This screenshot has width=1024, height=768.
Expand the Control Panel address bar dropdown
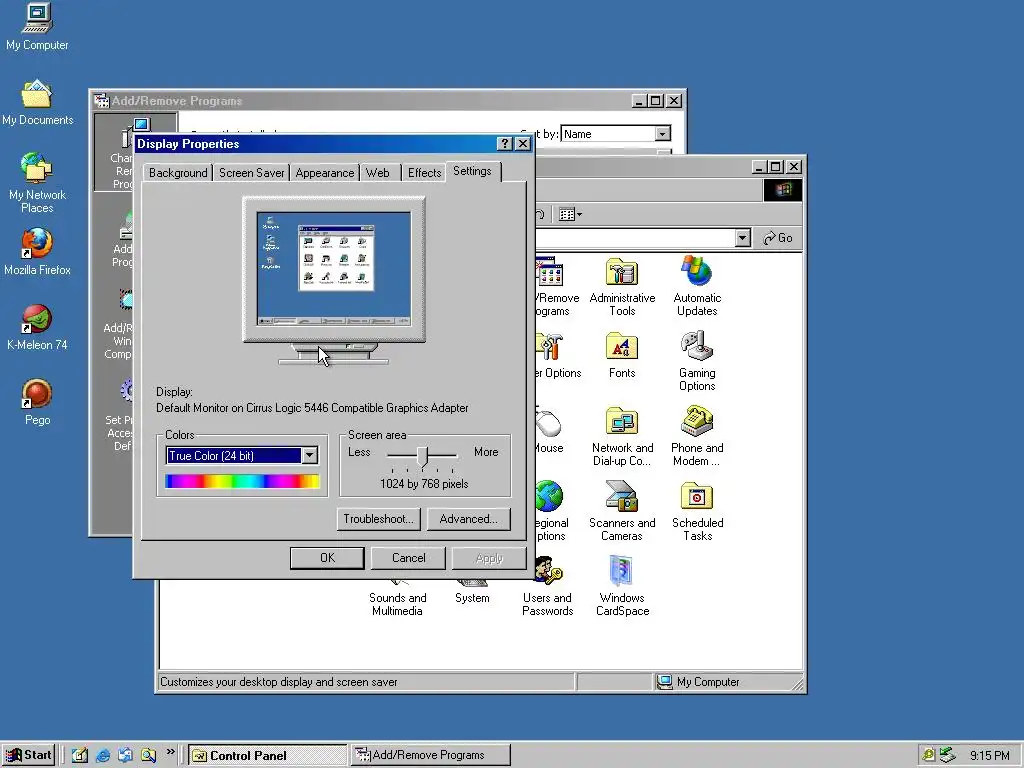[742, 238]
